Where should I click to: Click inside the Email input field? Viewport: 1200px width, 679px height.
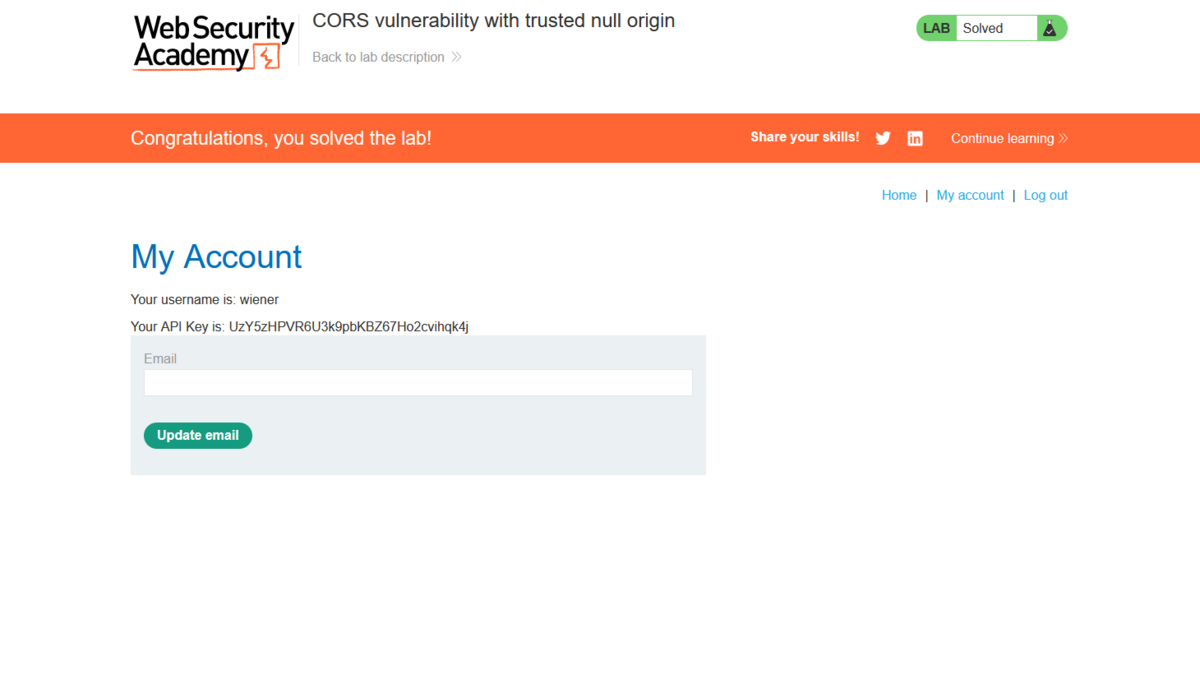(x=417, y=382)
